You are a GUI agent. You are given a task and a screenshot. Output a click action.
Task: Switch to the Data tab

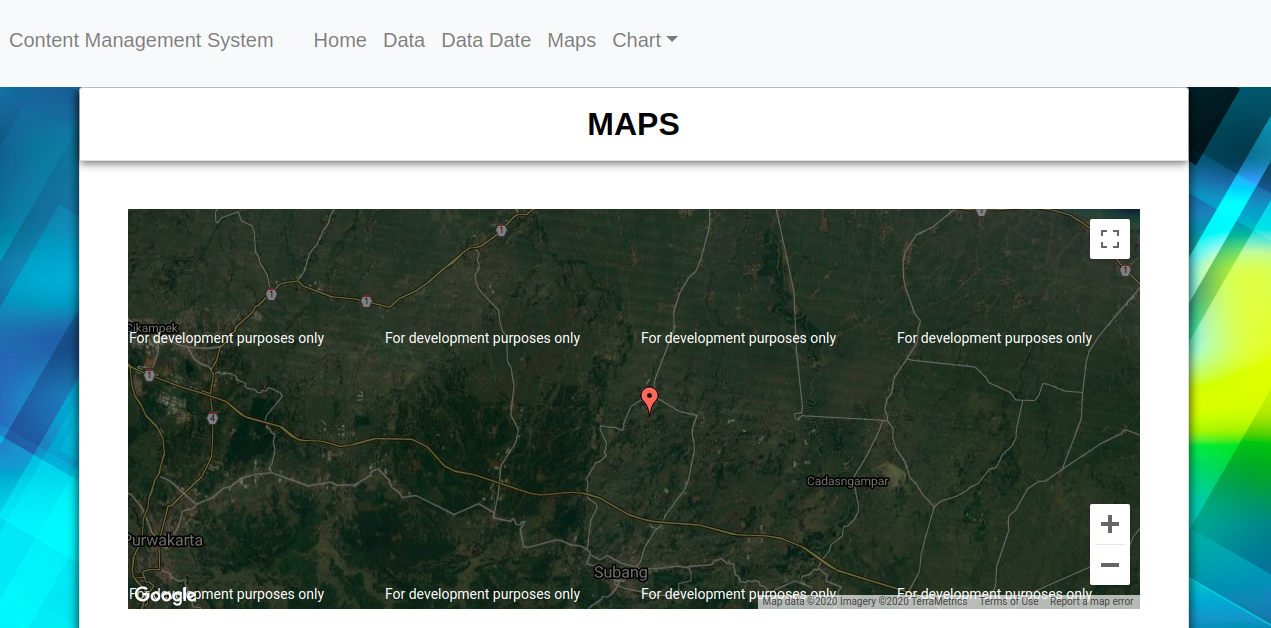tap(404, 40)
